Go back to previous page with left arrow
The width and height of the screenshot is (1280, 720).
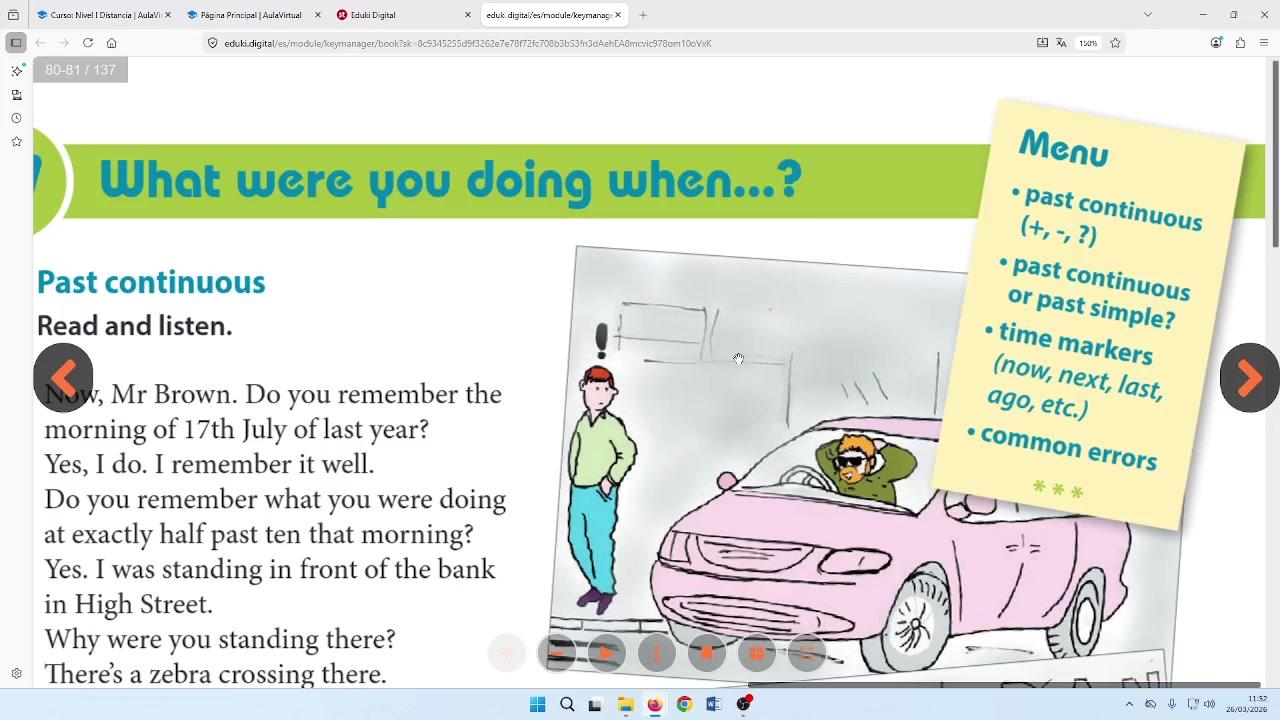click(63, 378)
